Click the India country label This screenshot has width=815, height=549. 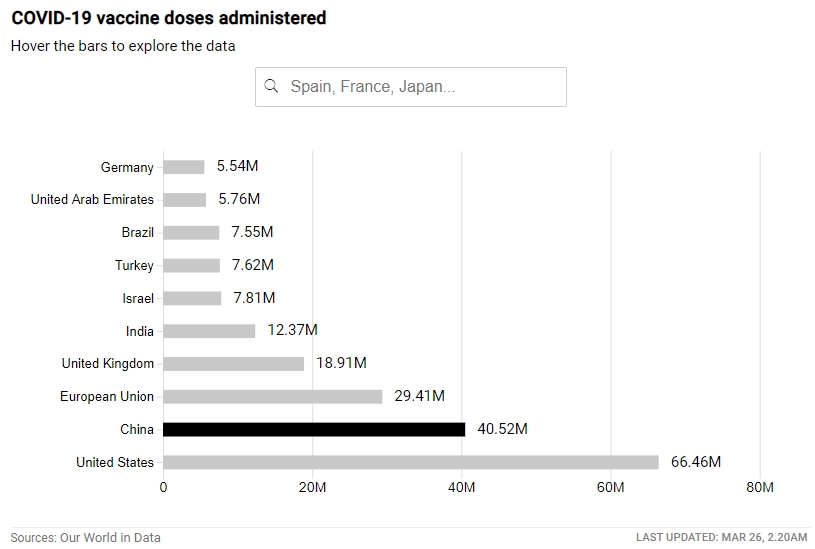pos(140,331)
